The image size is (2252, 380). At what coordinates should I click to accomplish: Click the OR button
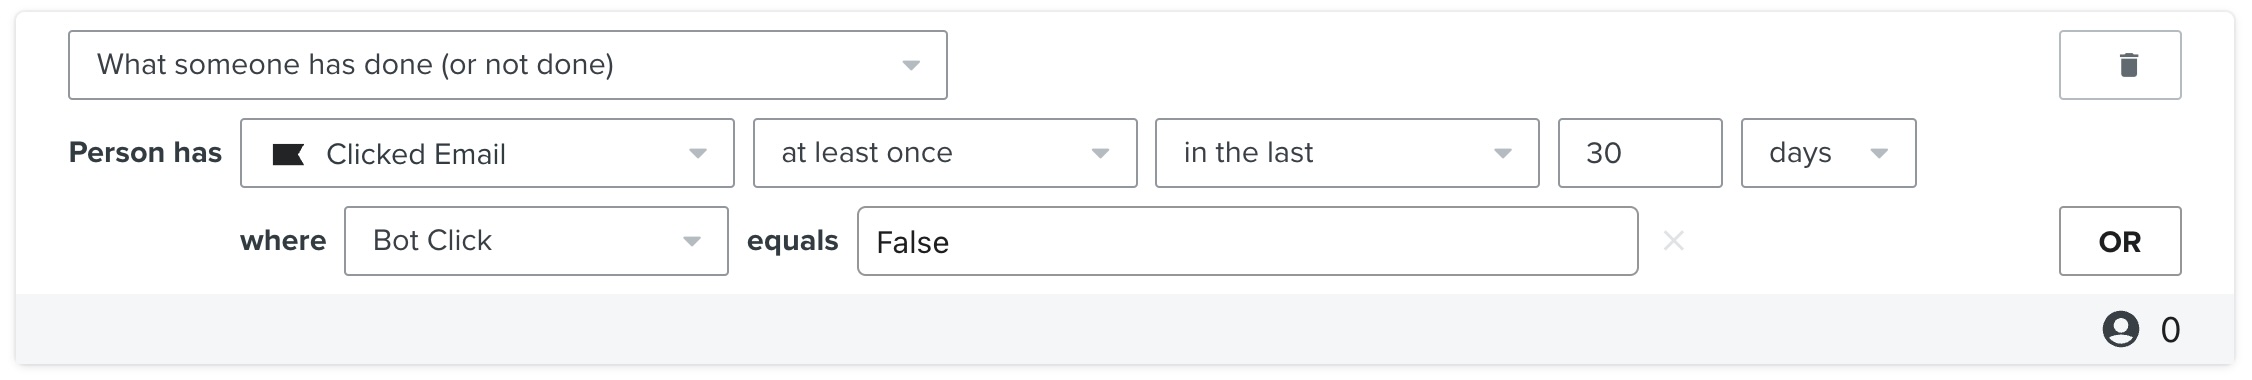[2120, 241]
